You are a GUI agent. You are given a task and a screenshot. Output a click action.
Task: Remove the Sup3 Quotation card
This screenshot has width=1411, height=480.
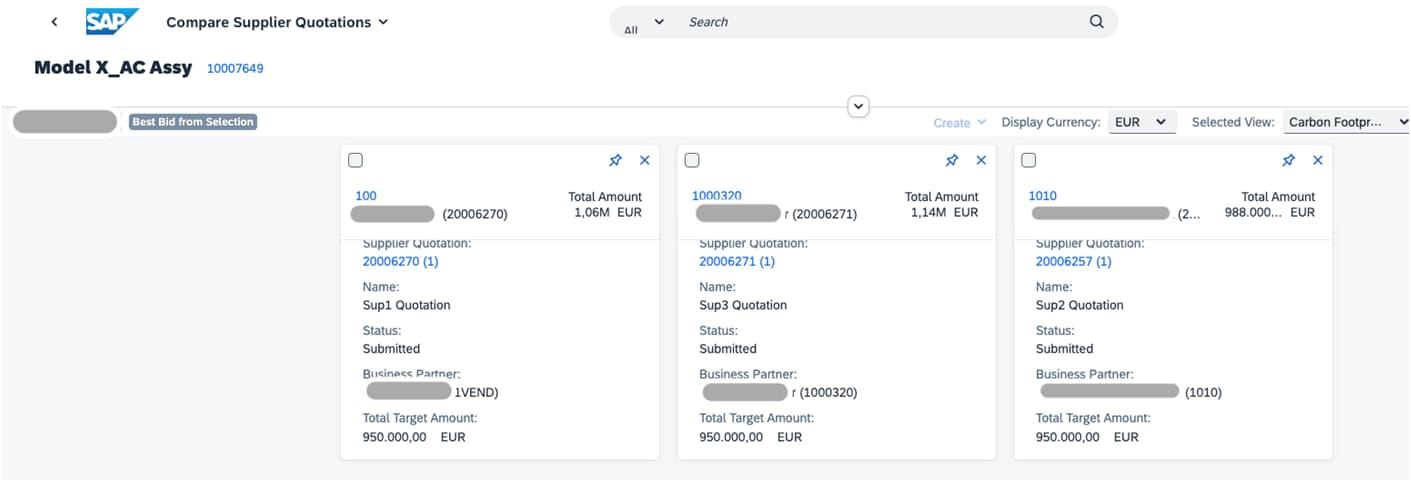coord(981,160)
